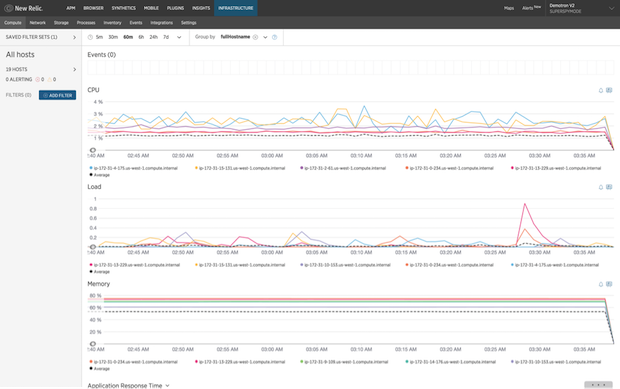Open the APM product tab
The image size is (620, 389).
click(71, 8)
